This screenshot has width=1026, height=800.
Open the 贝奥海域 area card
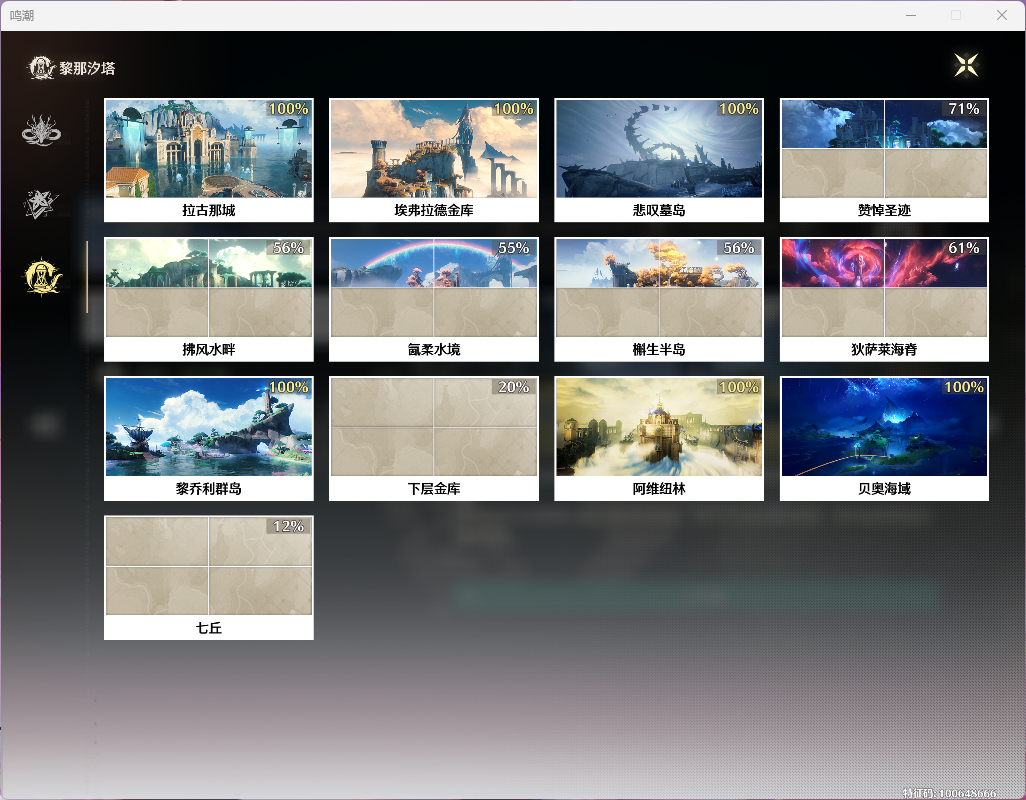(884, 439)
